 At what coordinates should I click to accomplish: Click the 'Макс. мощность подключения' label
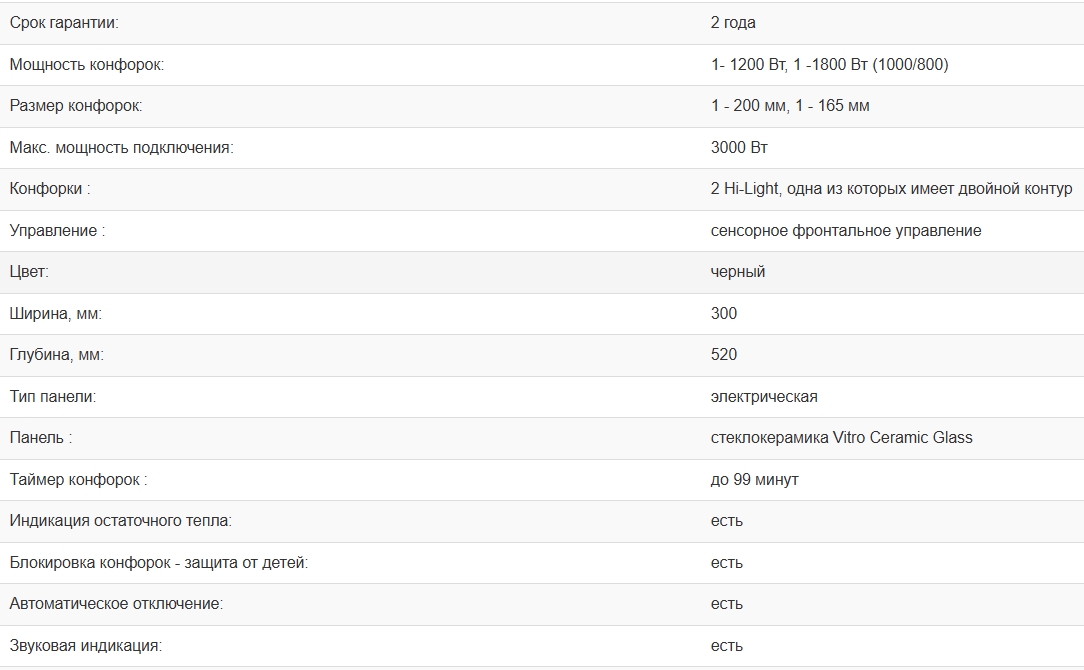122,148
